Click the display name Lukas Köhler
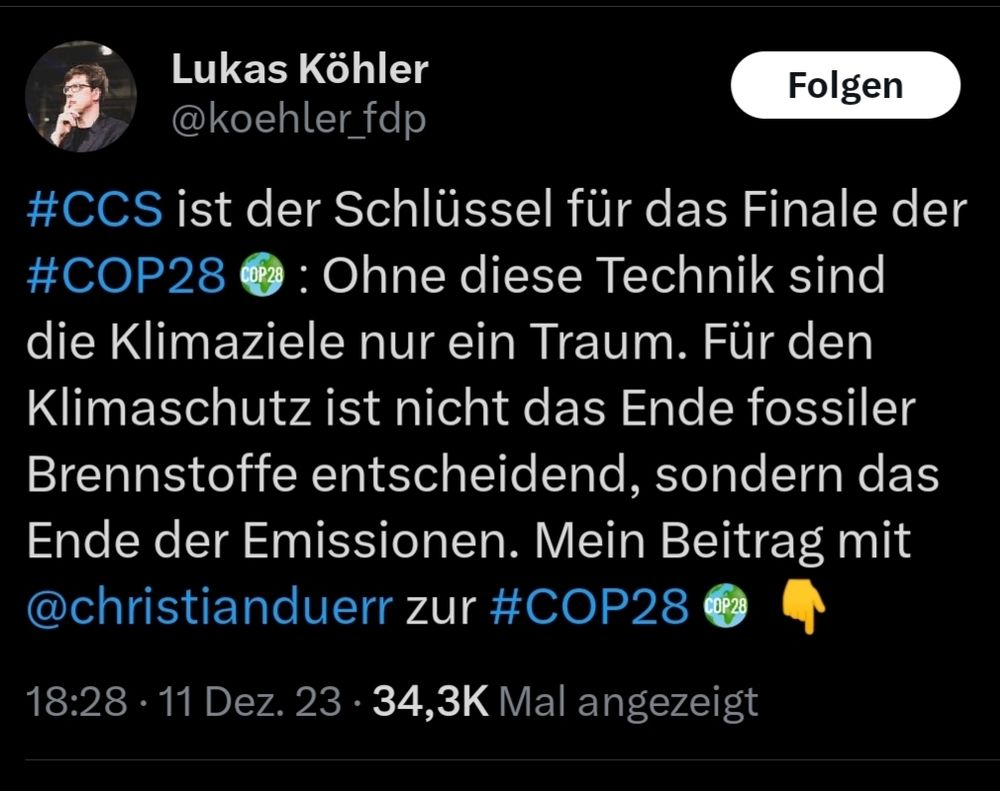Image resolution: width=1000 pixels, height=791 pixels. 300,69
